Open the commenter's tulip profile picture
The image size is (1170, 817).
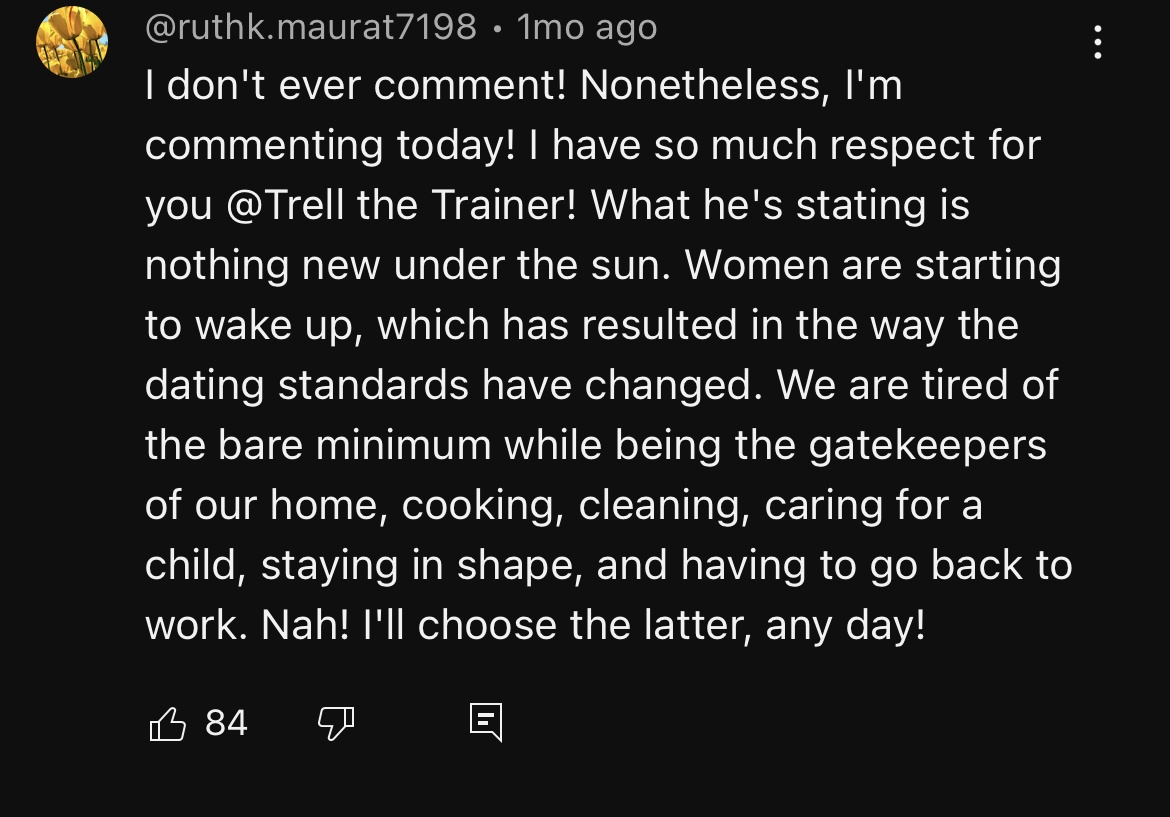tap(72, 42)
